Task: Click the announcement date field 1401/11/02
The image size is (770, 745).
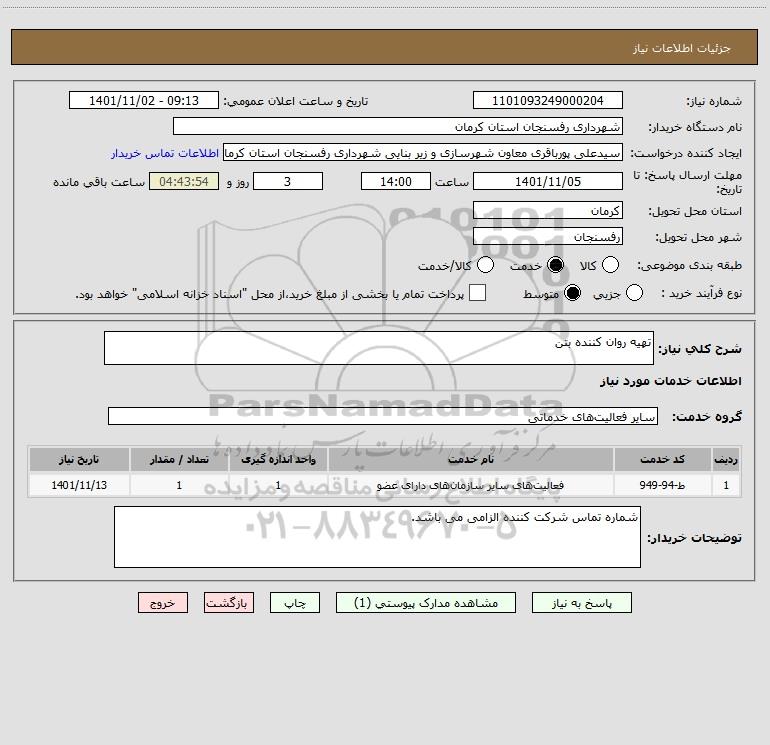Action: [144, 100]
